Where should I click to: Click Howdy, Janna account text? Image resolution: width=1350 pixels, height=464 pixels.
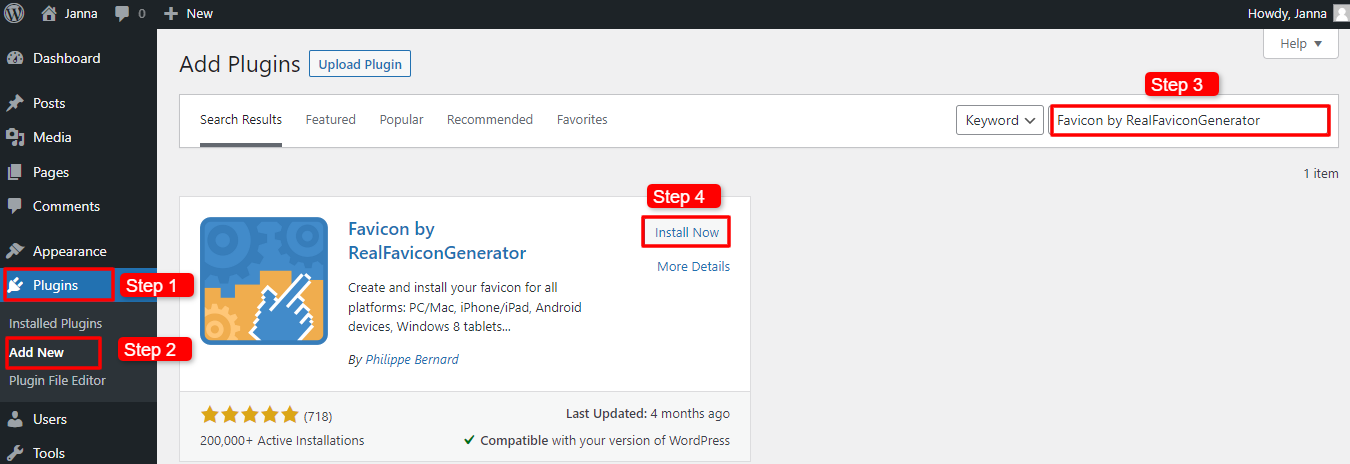tap(1288, 13)
